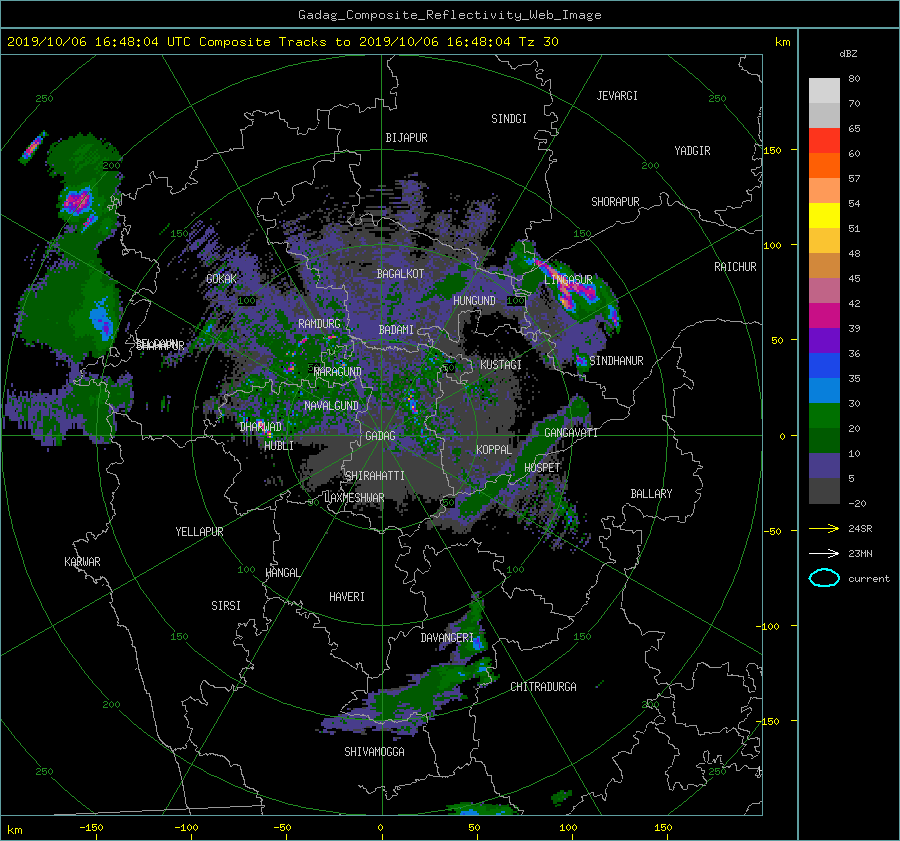900x841 pixels.
Task: Click the CHITRADURGA city label
Action: (x=543, y=687)
